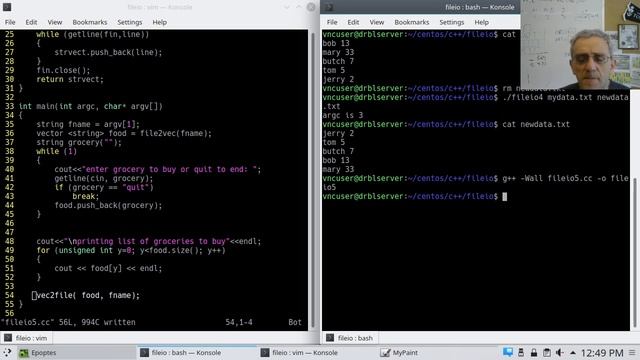Click 'getline(cin, grocery);' line in vim
This screenshot has height=360, width=640.
tap(104, 178)
